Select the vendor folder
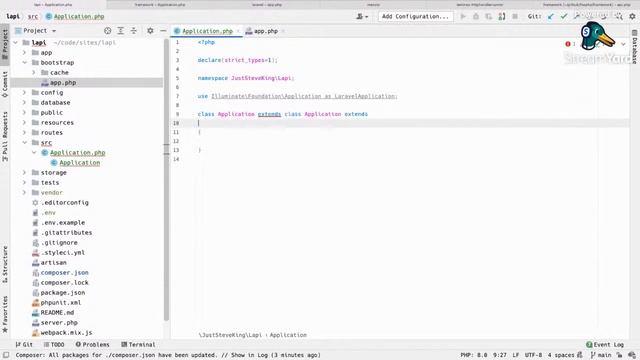The width and height of the screenshot is (640, 360). [x=51, y=193]
